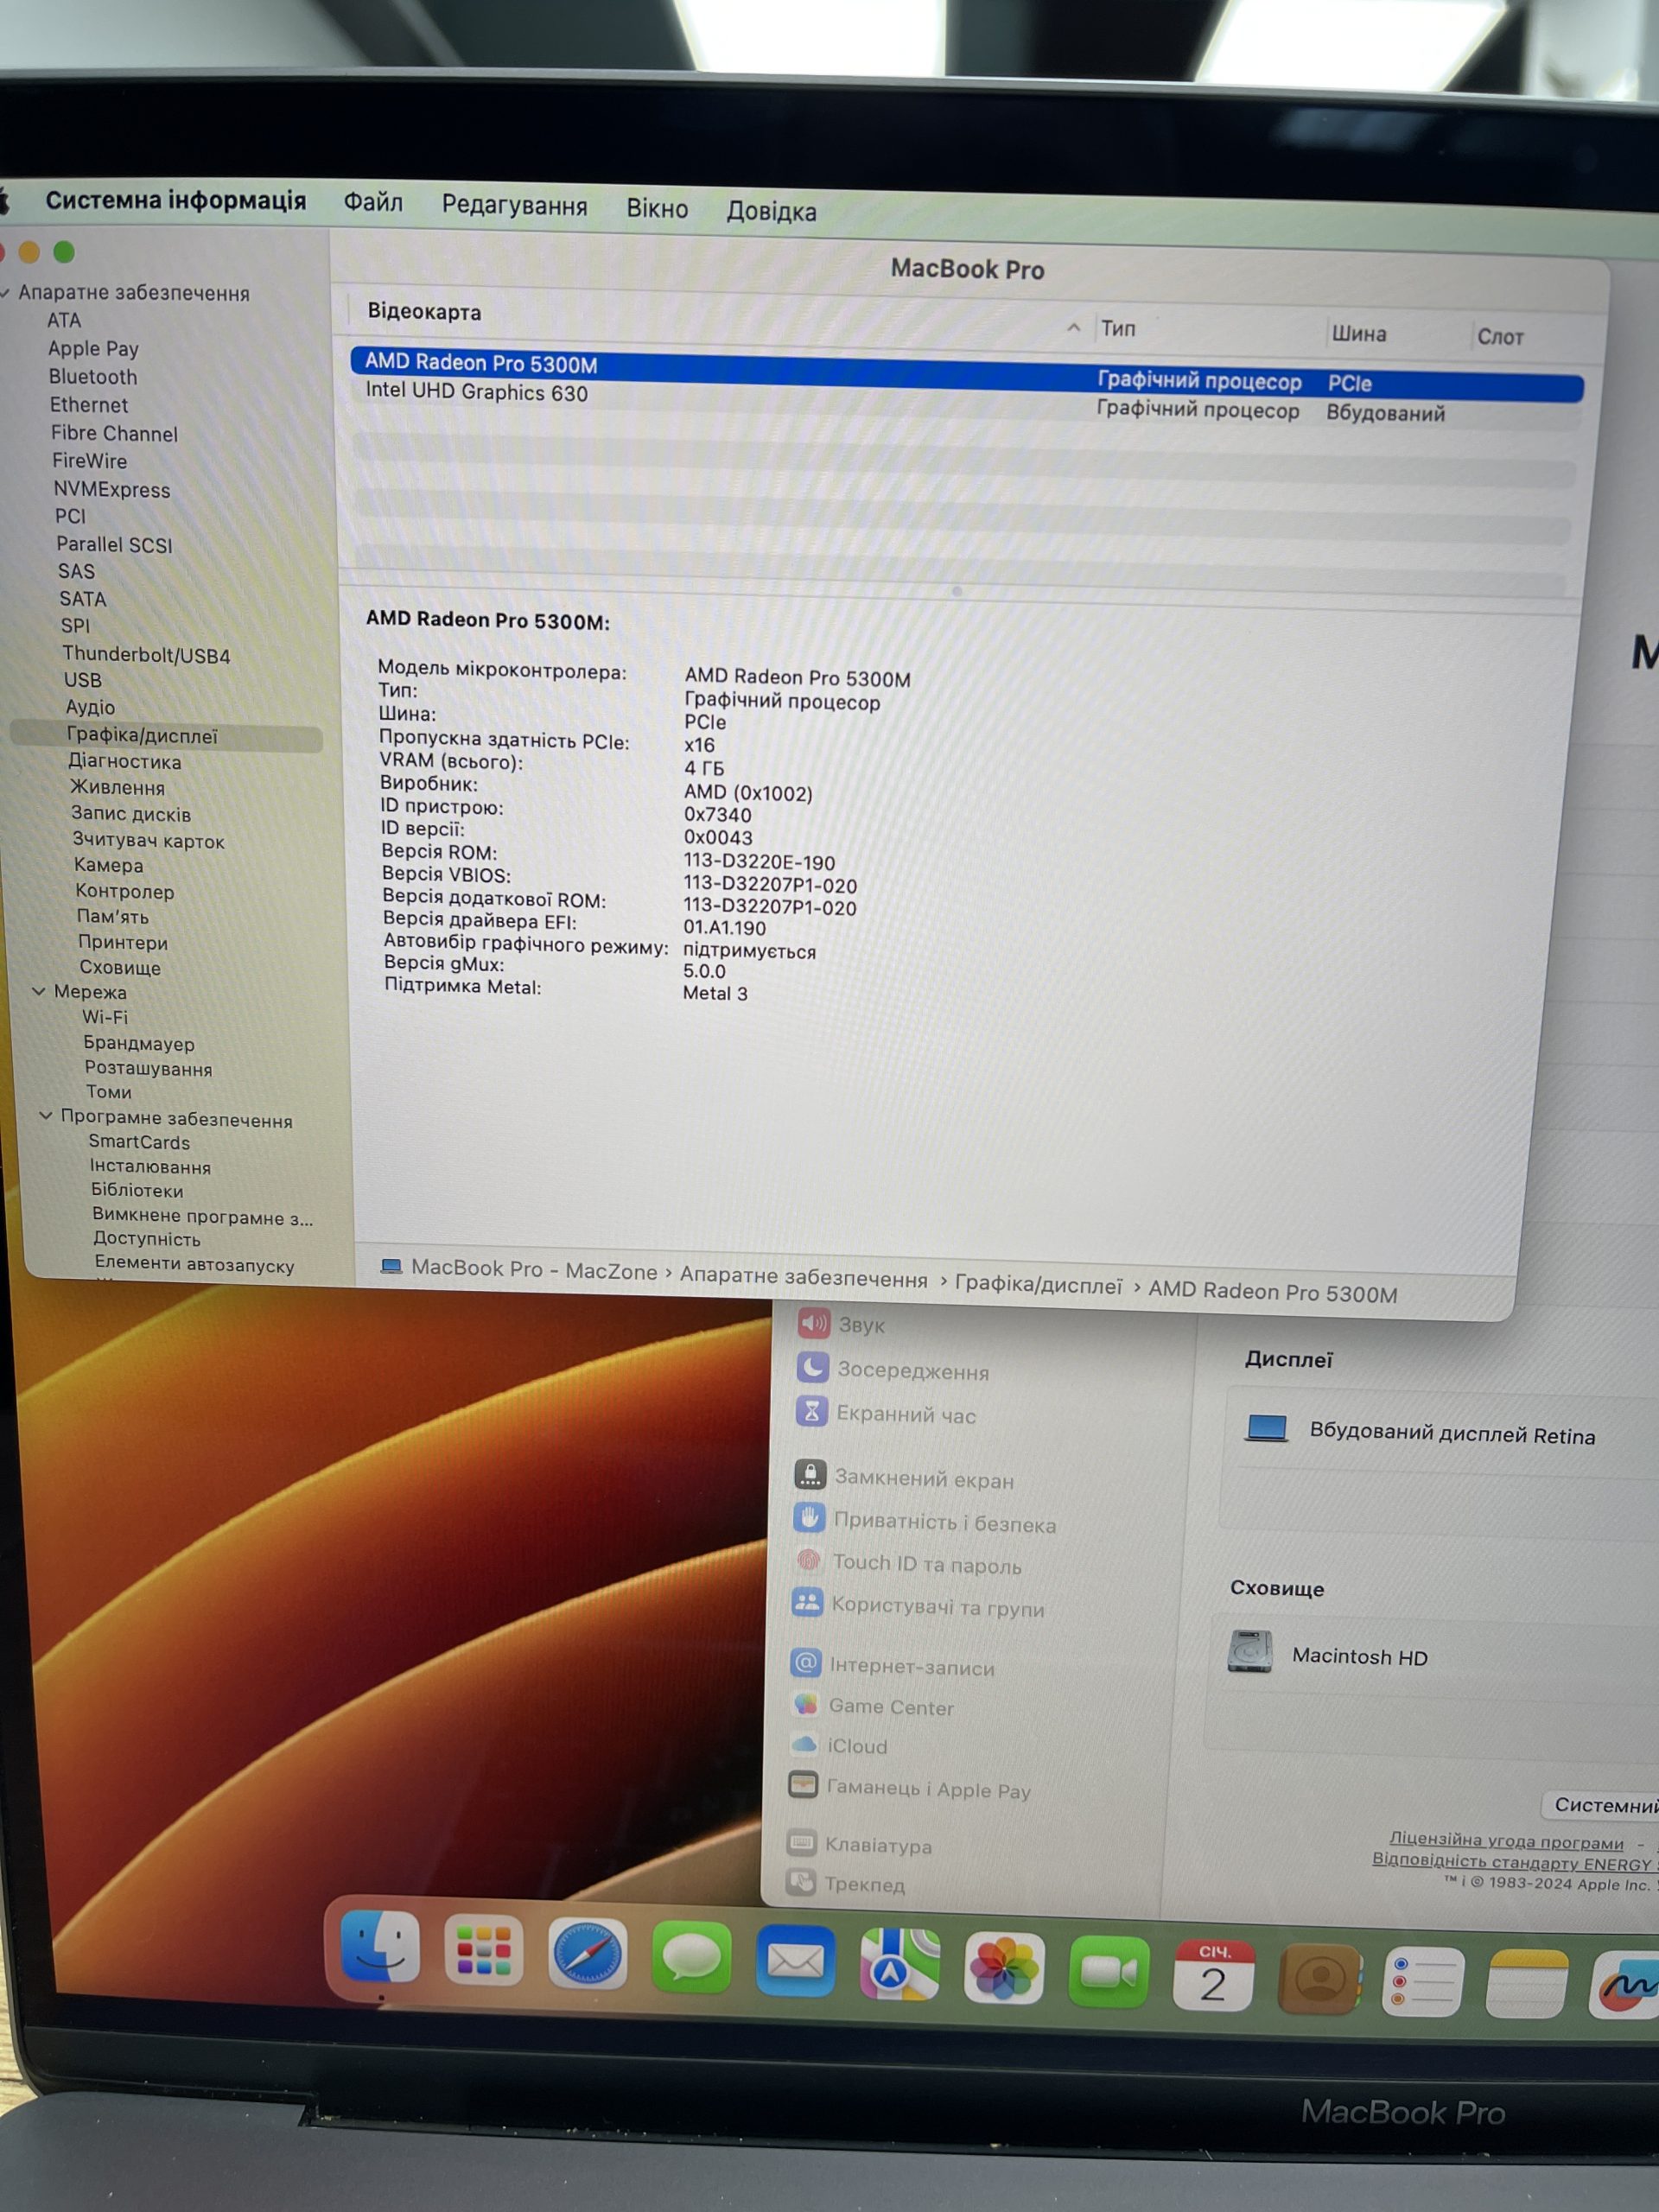Open Touch ID та пароль settings

[x=907, y=1563]
